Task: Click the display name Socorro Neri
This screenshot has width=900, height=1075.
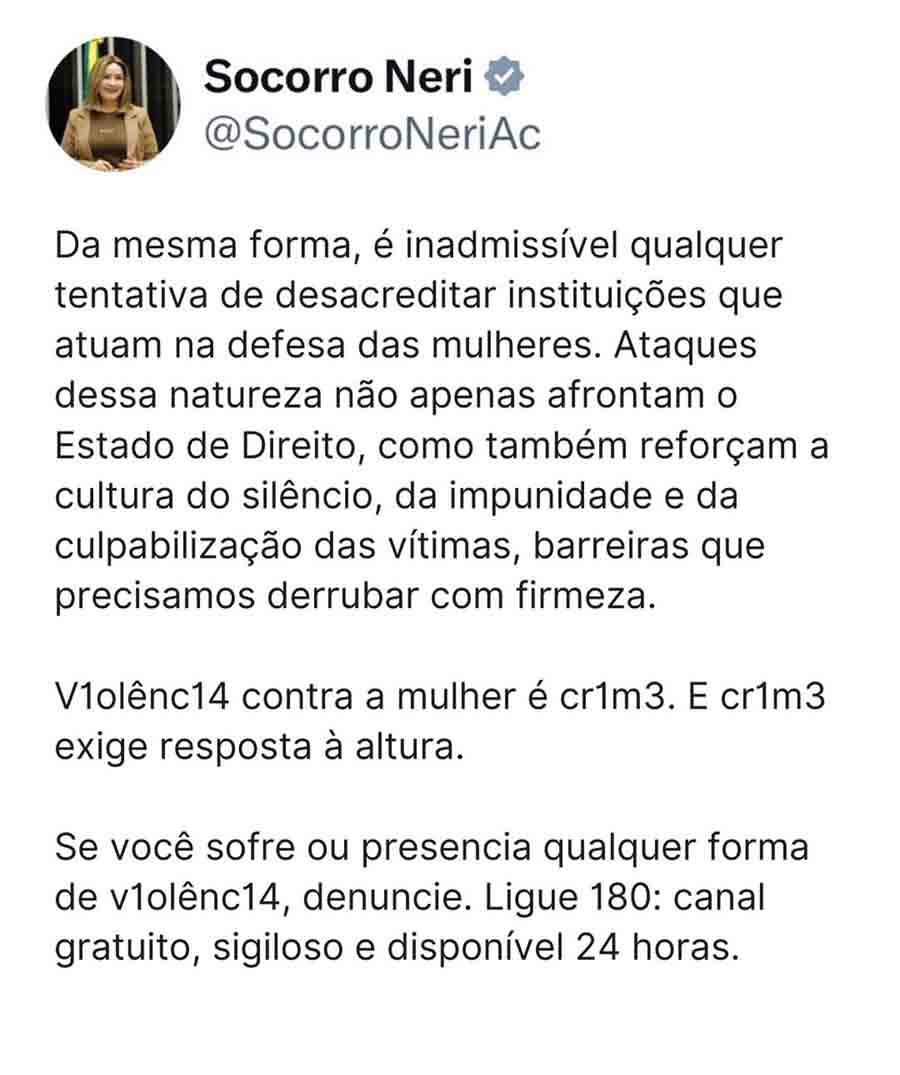Action: [339, 76]
